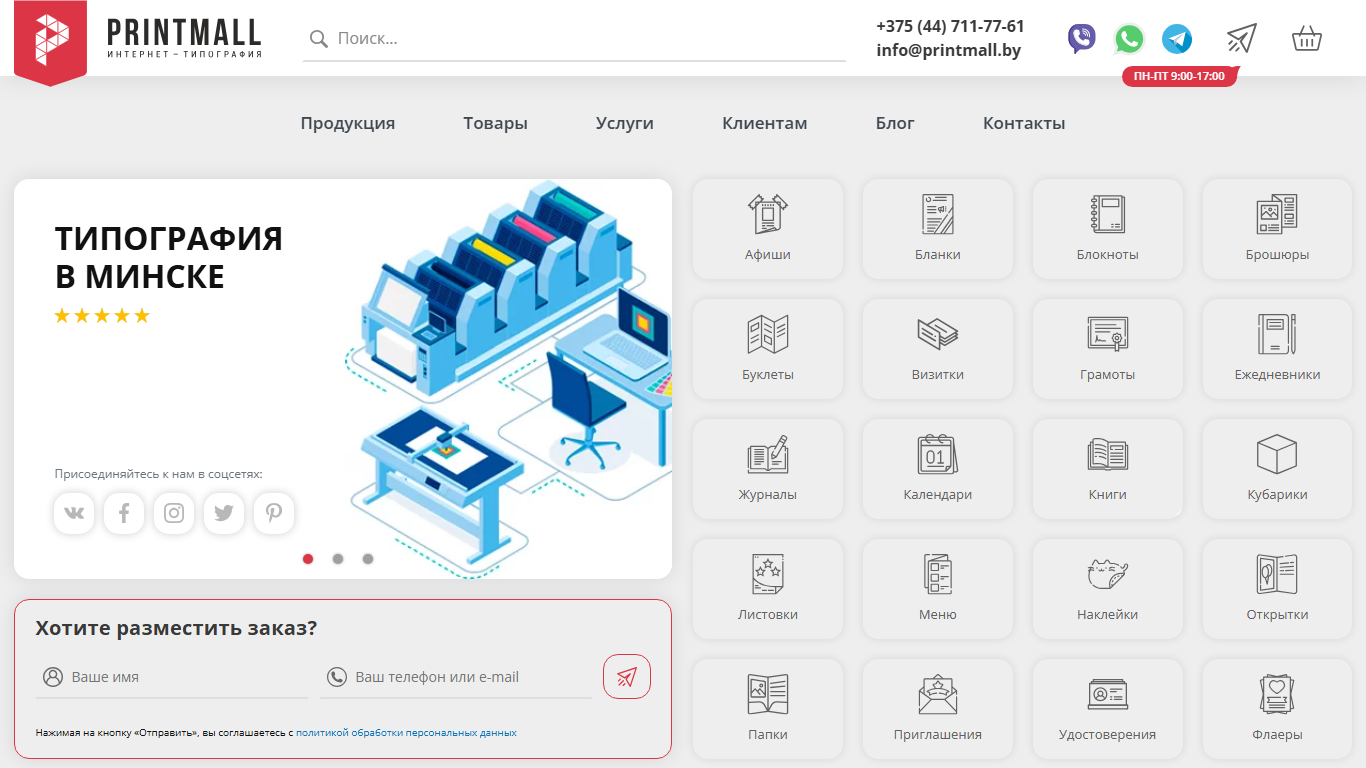Open the политикой обработки link
This screenshot has height=768, width=1366.
[x=349, y=733]
